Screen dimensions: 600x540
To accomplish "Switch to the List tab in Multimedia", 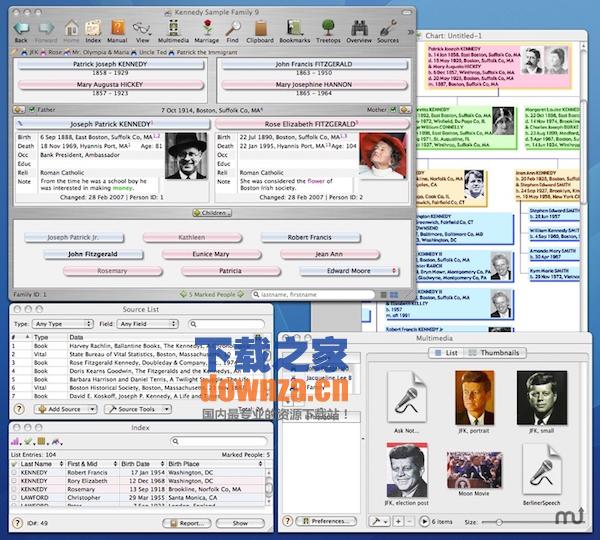I will tap(446, 353).
